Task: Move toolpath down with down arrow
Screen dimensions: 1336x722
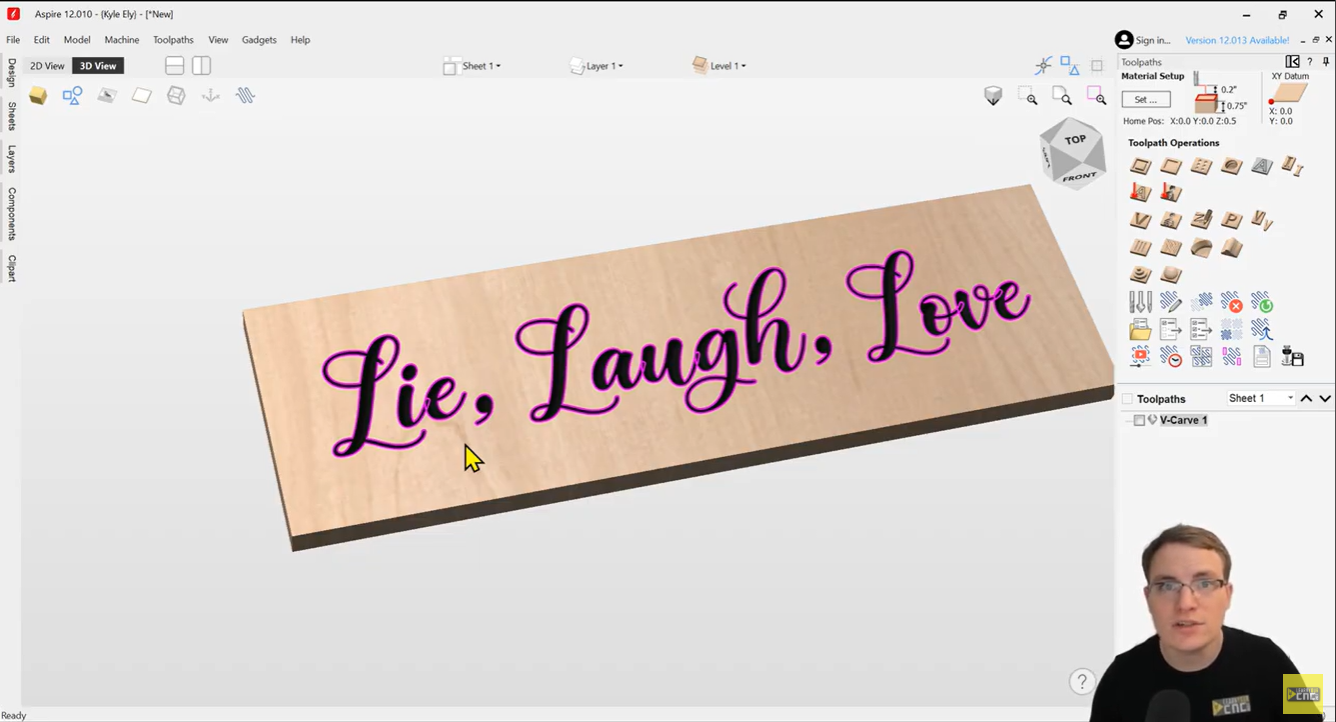Action: (1325, 399)
